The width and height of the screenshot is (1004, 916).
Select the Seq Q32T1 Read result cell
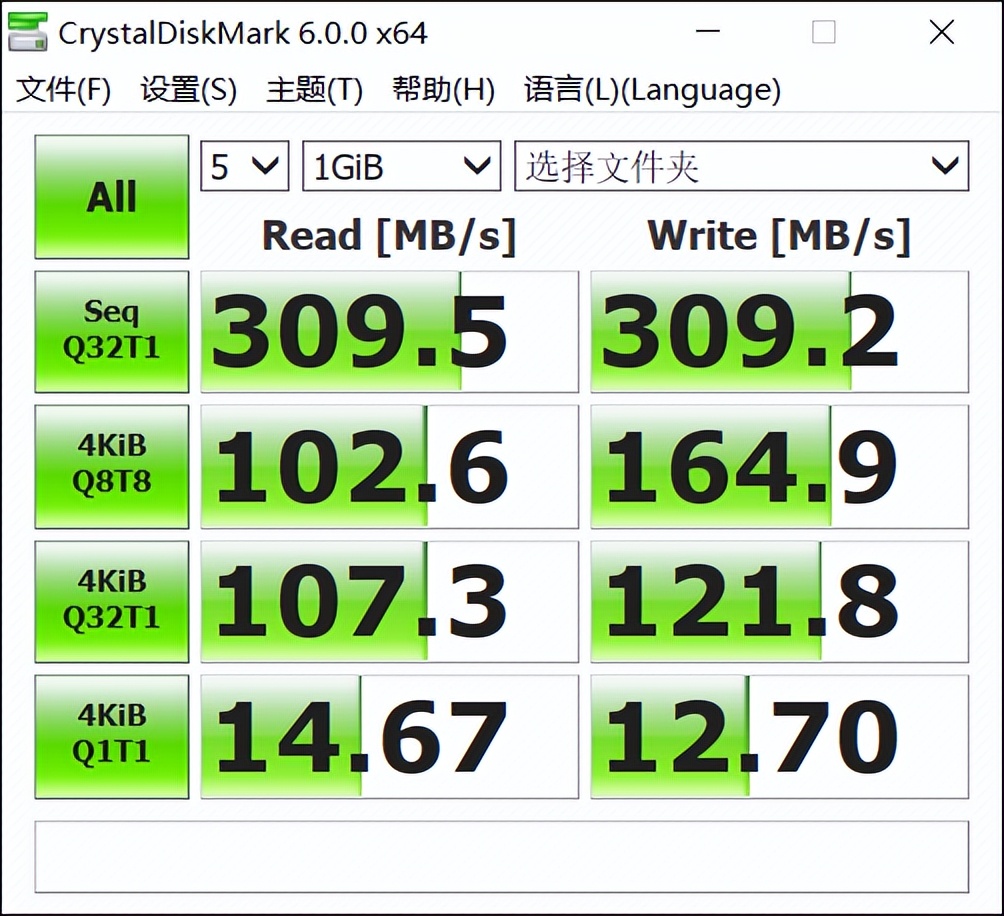388,330
